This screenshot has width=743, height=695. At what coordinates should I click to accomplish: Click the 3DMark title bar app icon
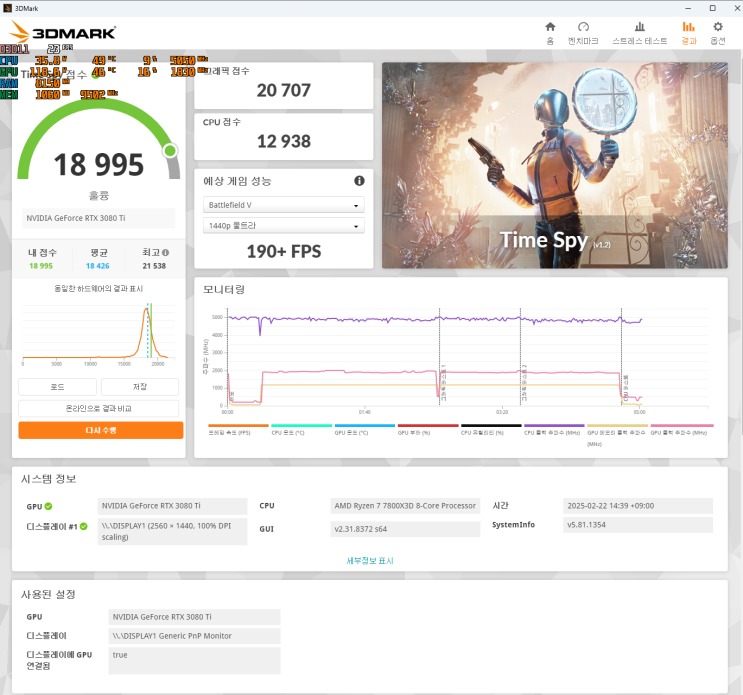[7, 8]
